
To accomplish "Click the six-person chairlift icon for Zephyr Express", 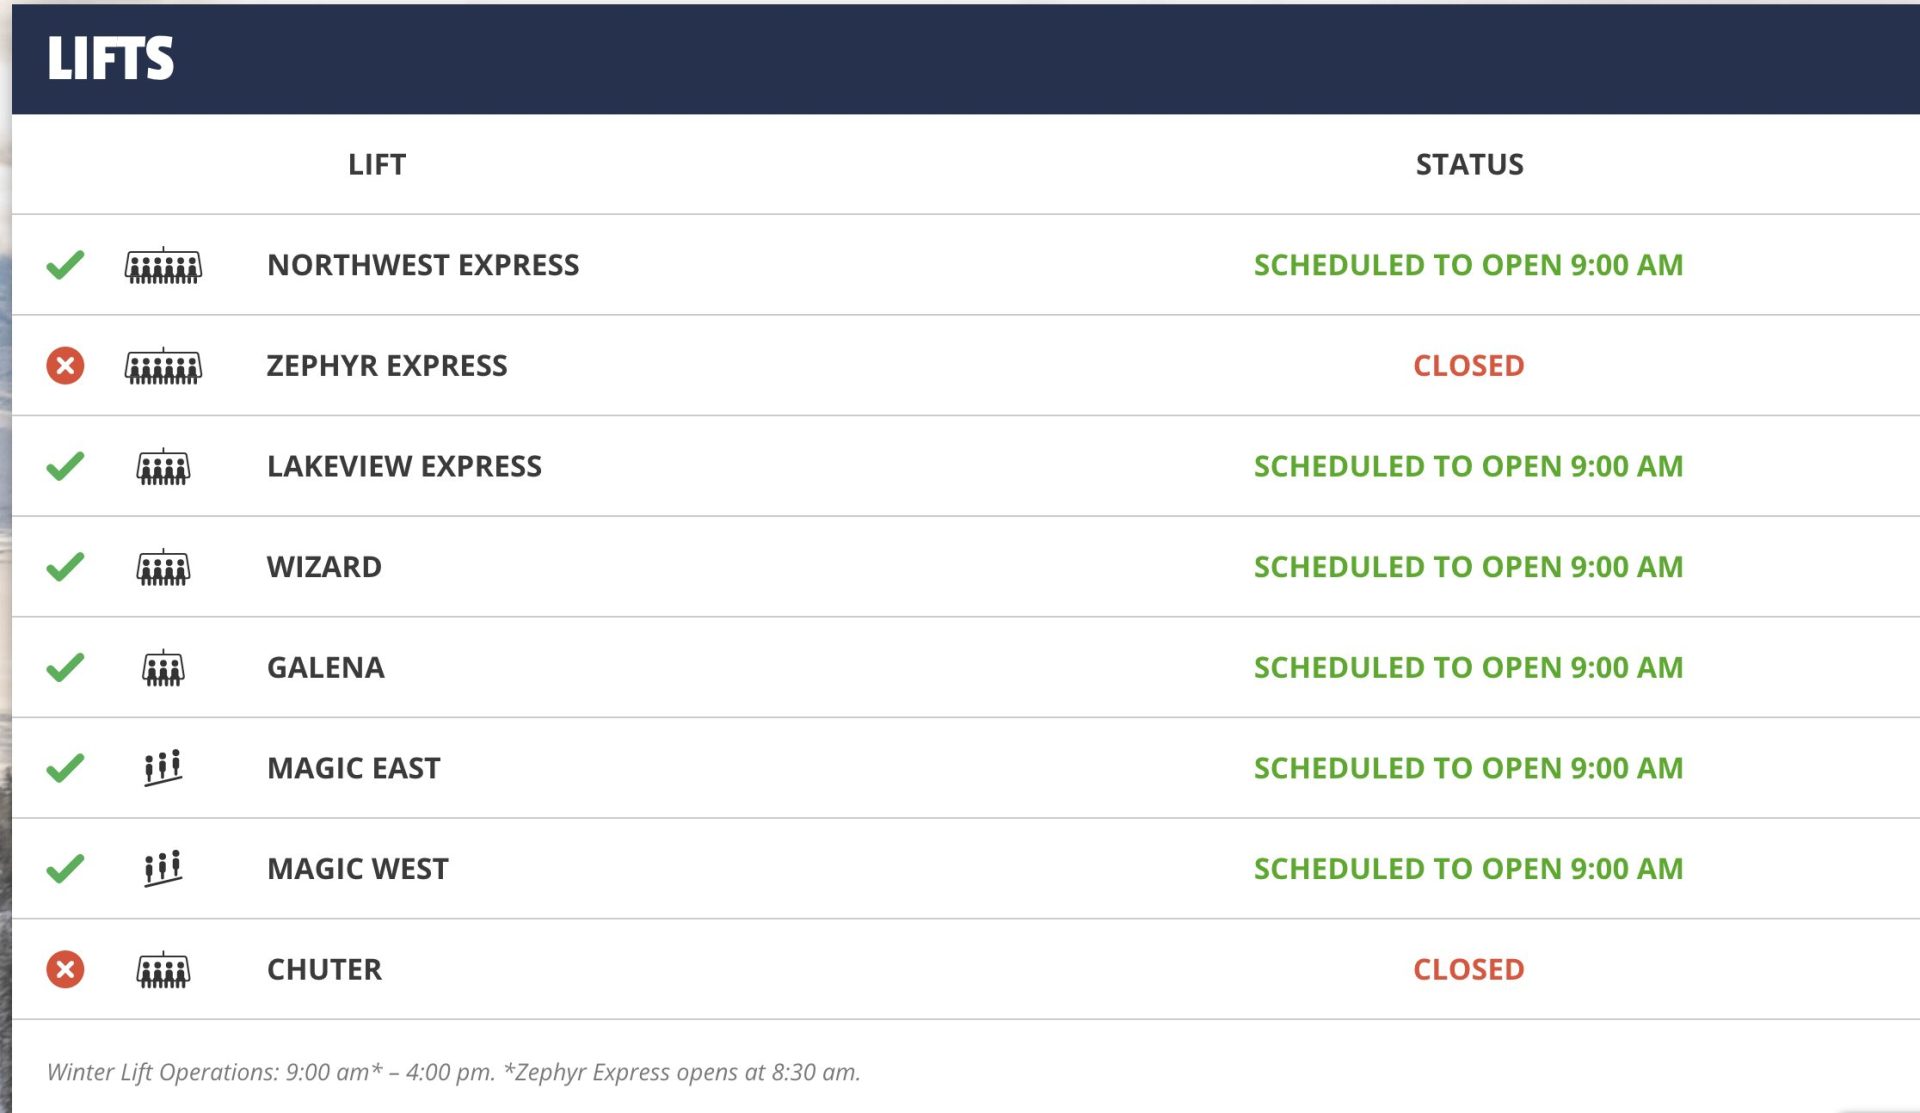I will pyautogui.click(x=163, y=366).
